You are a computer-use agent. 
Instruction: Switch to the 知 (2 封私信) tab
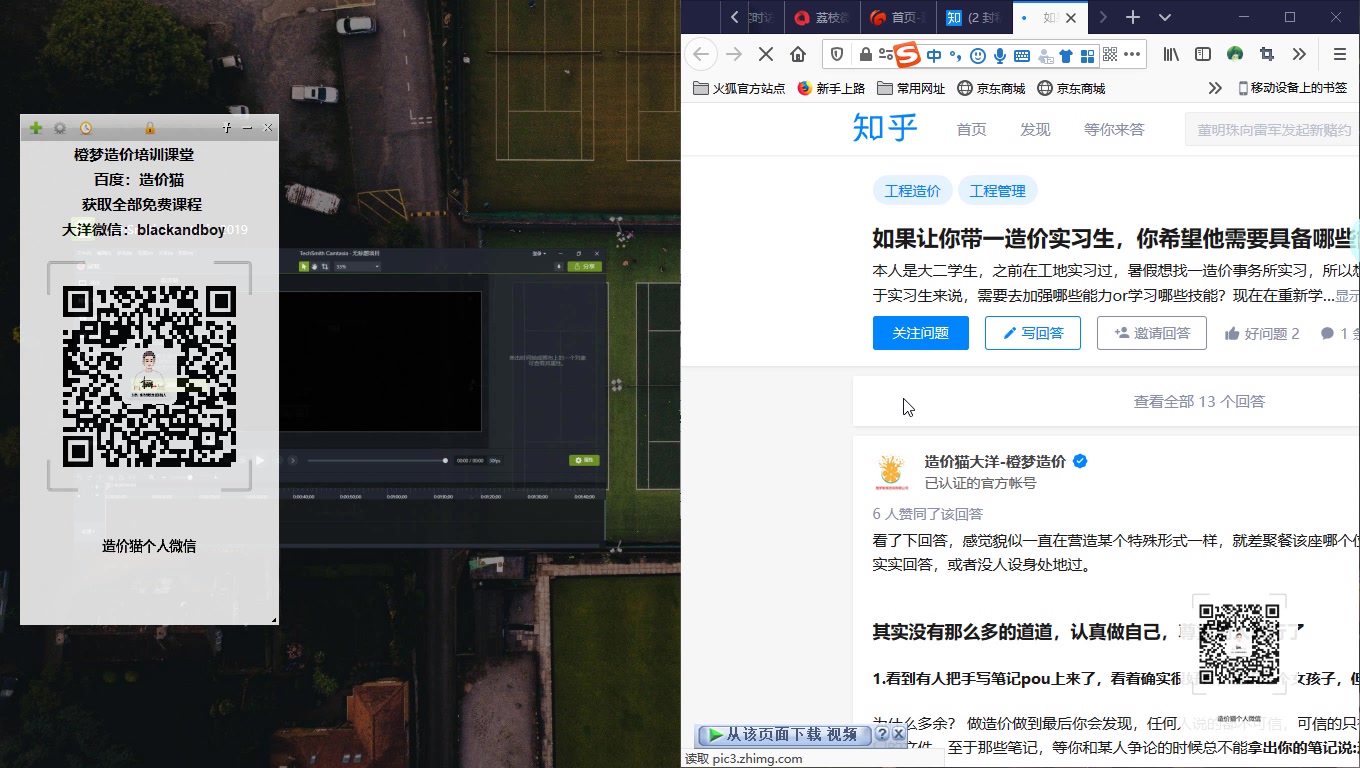click(975, 17)
